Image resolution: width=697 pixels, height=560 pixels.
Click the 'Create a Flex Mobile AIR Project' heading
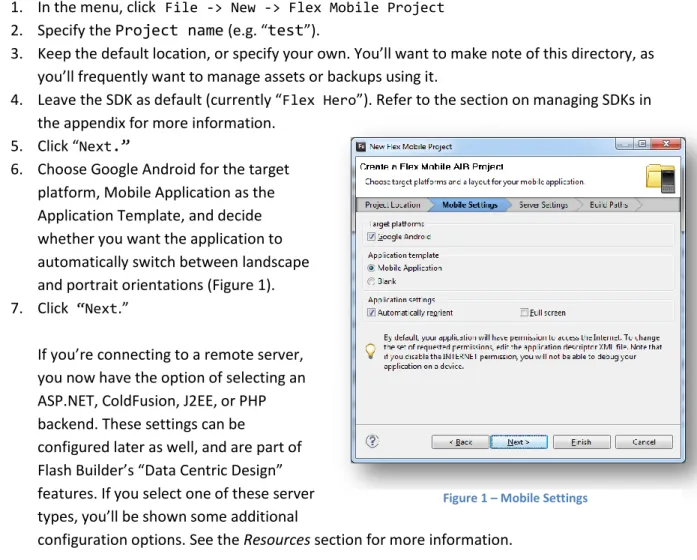tap(431, 167)
